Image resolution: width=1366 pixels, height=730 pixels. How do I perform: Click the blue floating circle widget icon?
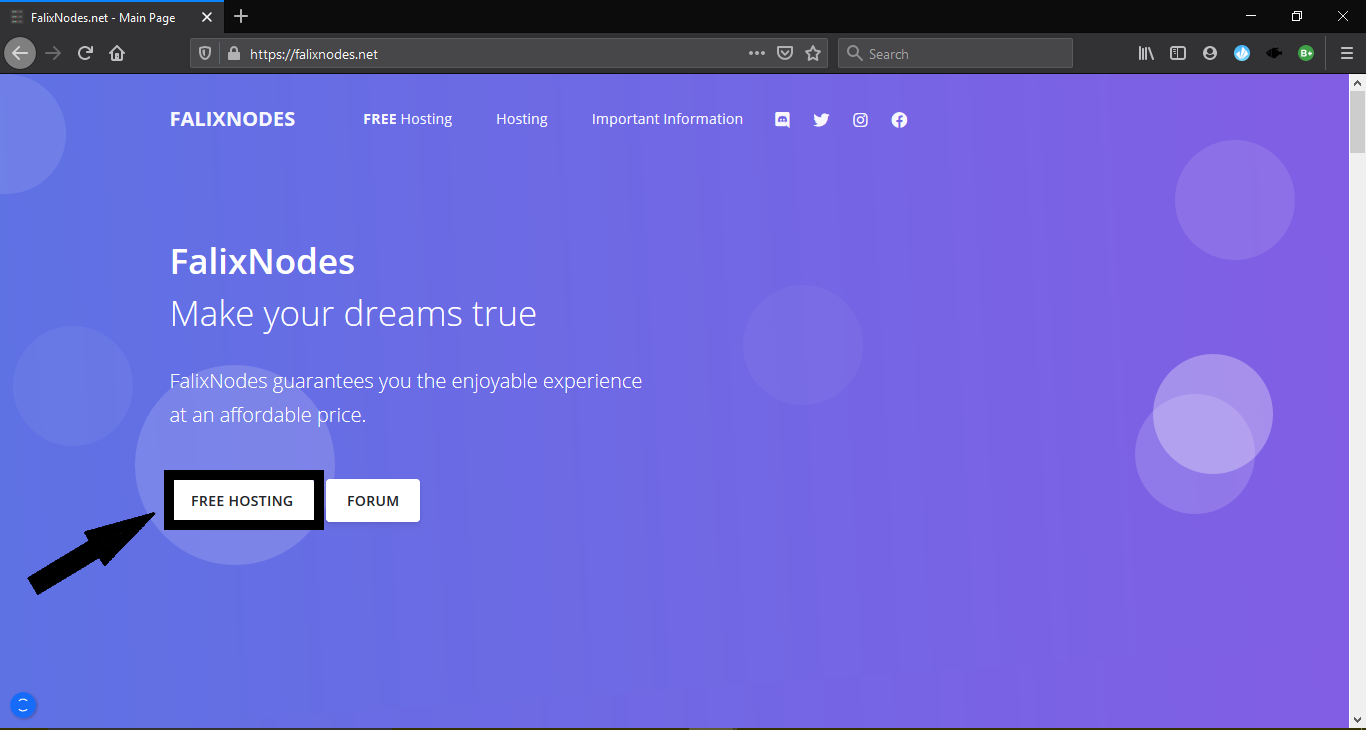pyautogui.click(x=23, y=706)
